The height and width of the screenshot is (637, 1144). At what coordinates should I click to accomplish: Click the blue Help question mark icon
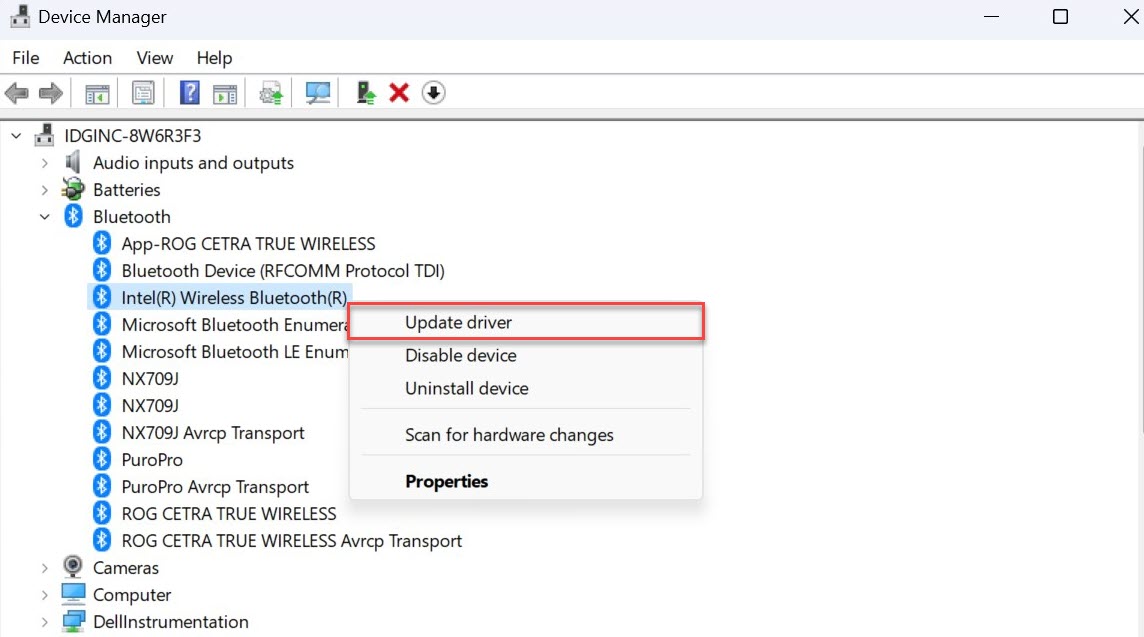click(190, 93)
